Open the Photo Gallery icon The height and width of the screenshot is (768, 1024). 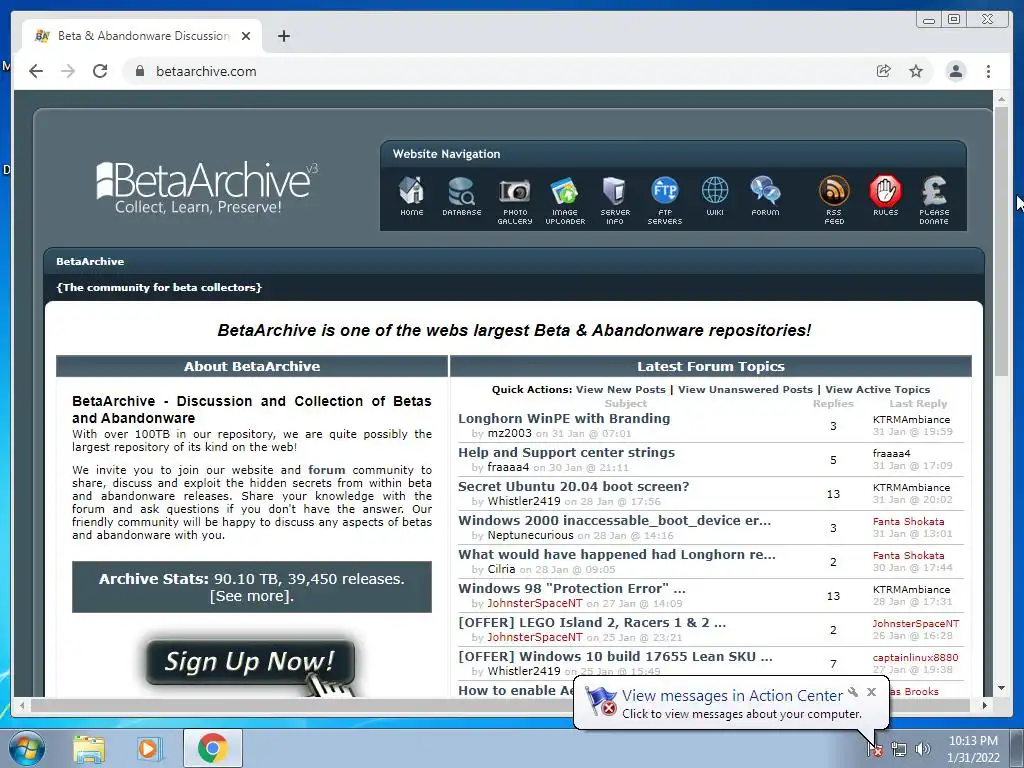515,200
